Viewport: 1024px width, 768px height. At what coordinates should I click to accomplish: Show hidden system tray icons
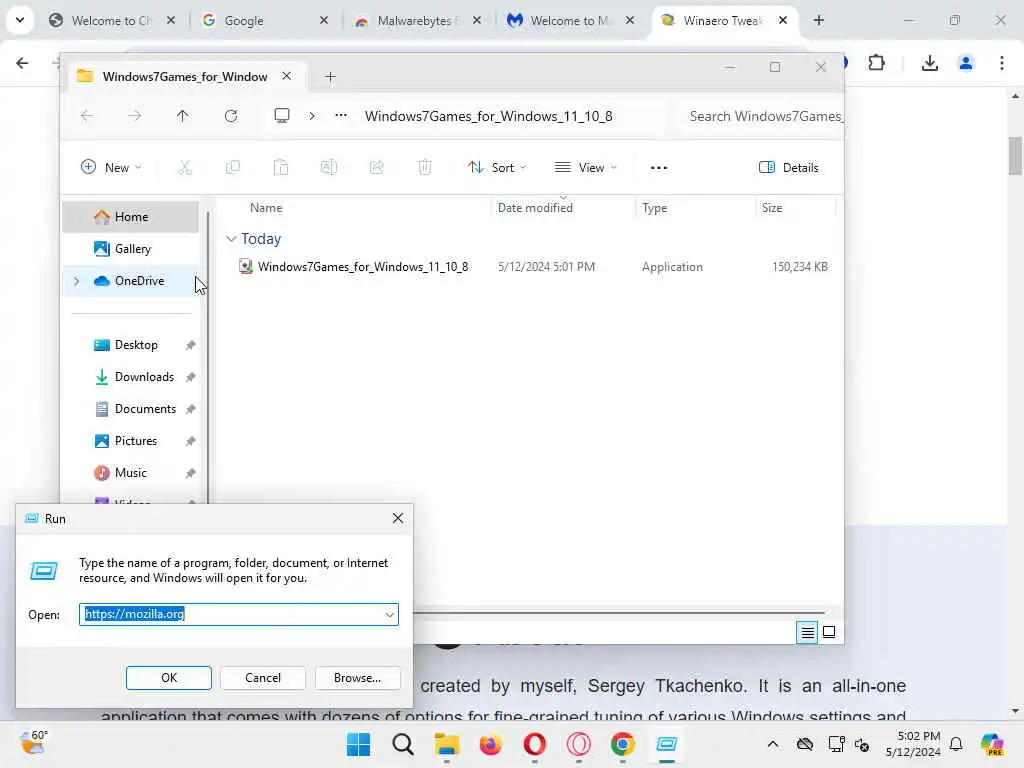(773, 744)
